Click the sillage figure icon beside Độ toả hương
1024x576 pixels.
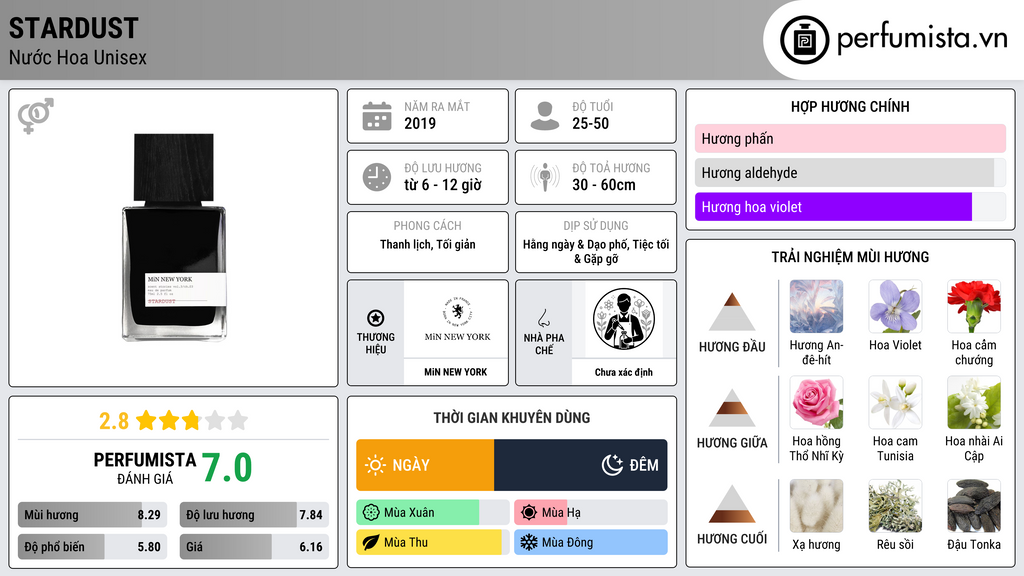[x=545, y=177]
